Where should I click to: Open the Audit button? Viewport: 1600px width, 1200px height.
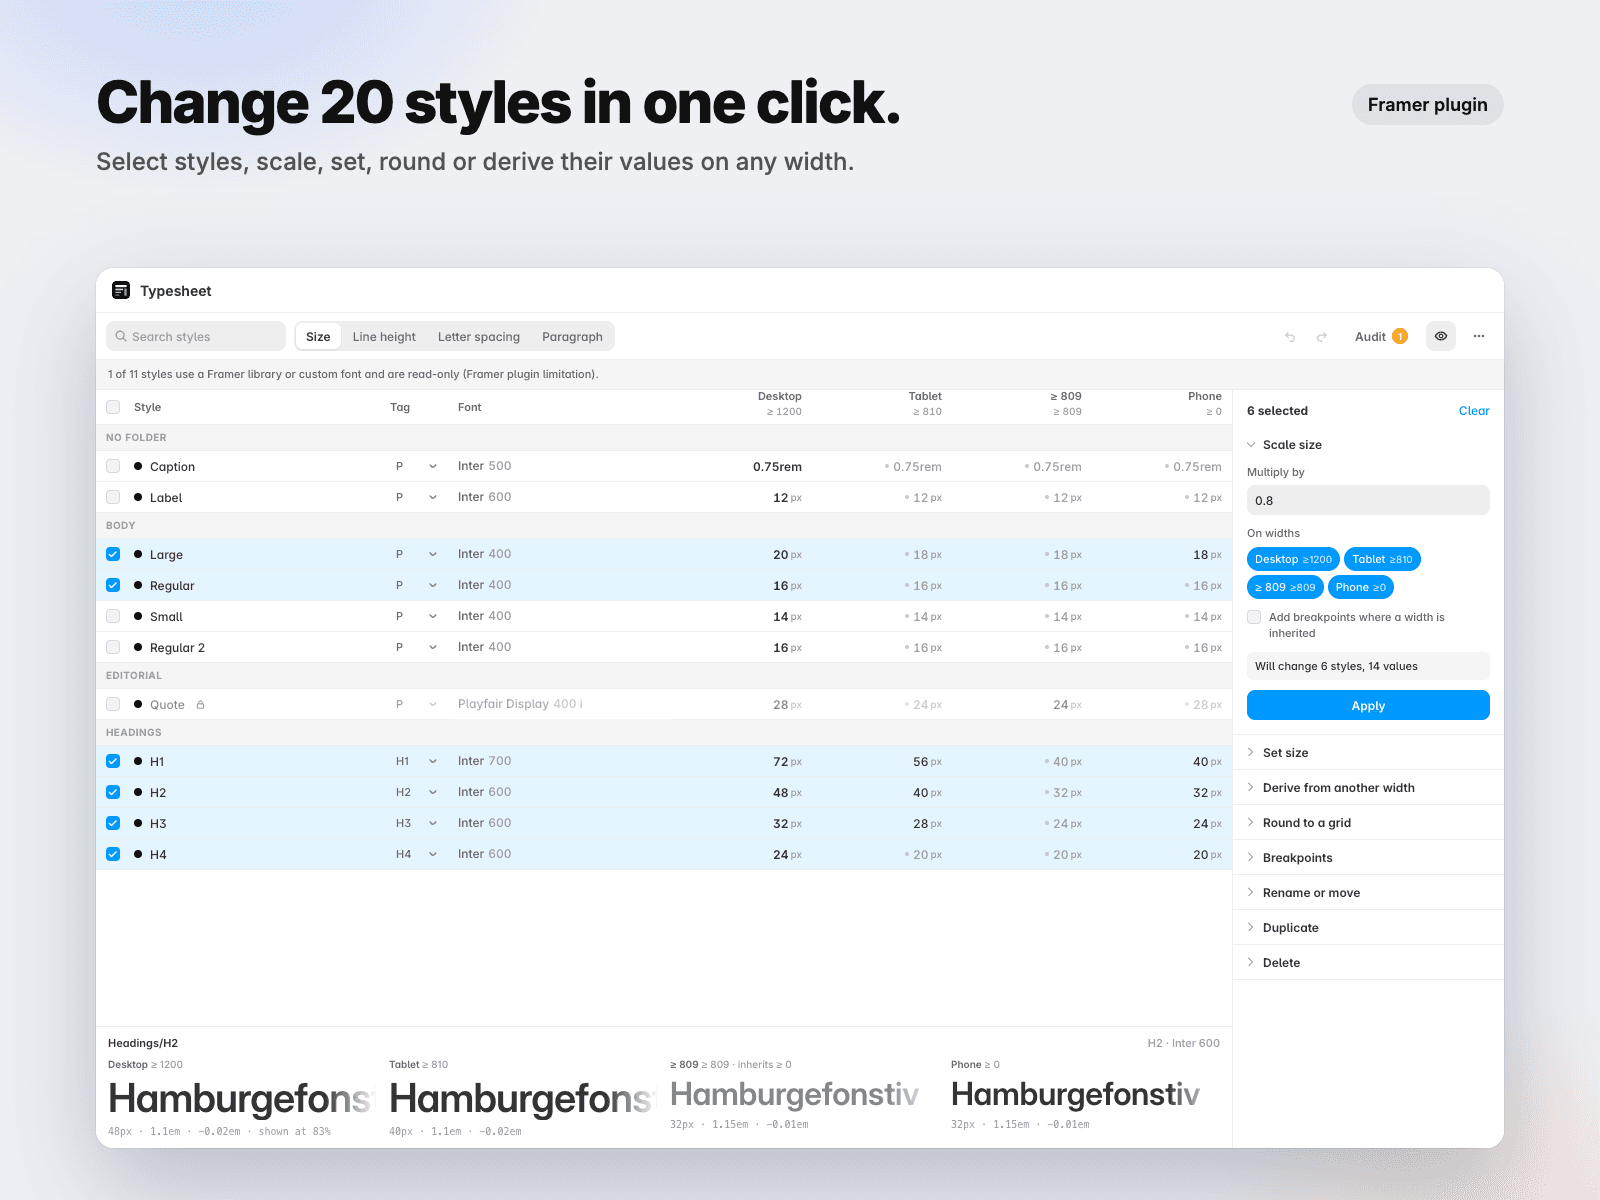pyautogui.click(x=1380, y=336)
